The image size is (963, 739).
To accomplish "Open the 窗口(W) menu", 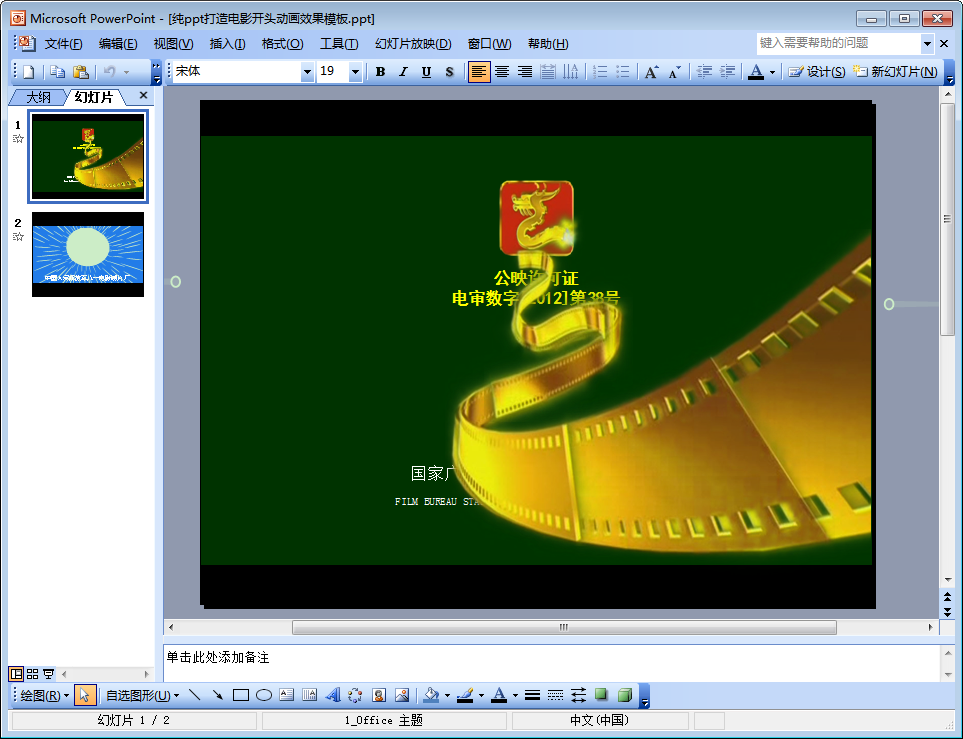I will pyautogui.click(x=489, y=44).
